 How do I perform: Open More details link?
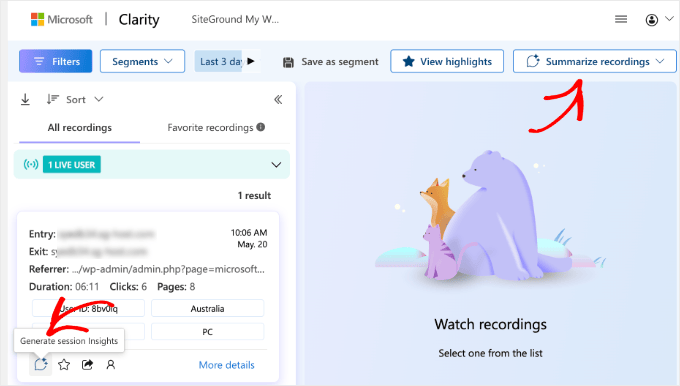(x=226, y=365)
